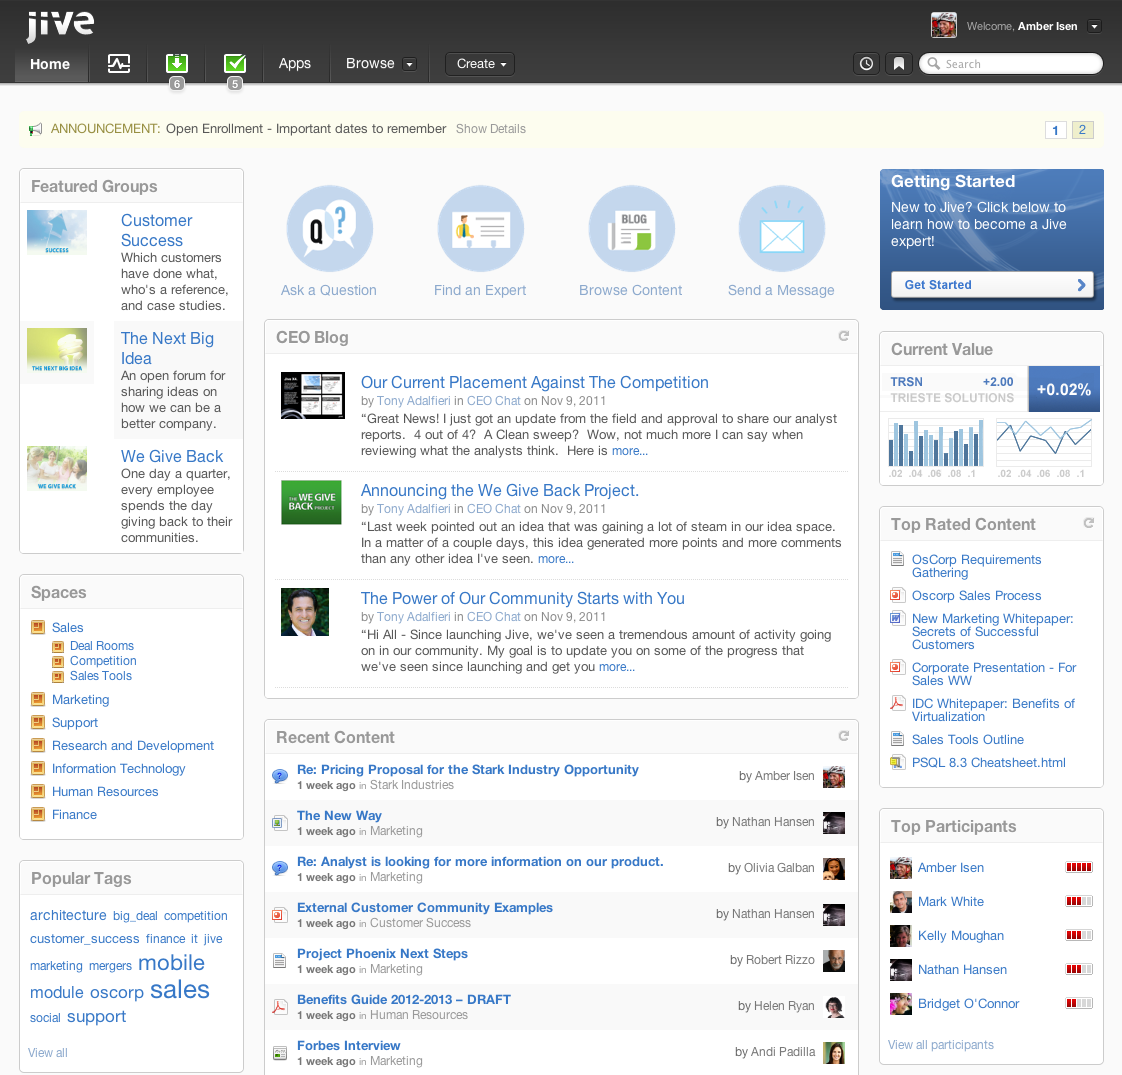Click the Browse Content blog icon

632,228
